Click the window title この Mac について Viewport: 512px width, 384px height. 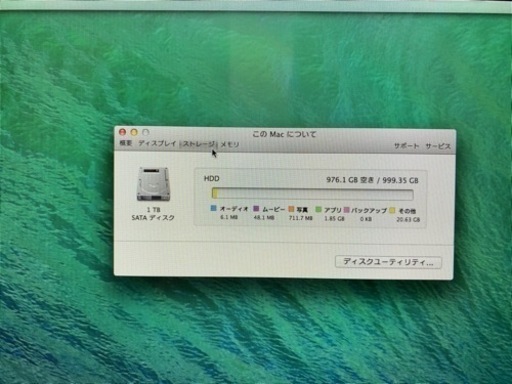pos(284,134)
